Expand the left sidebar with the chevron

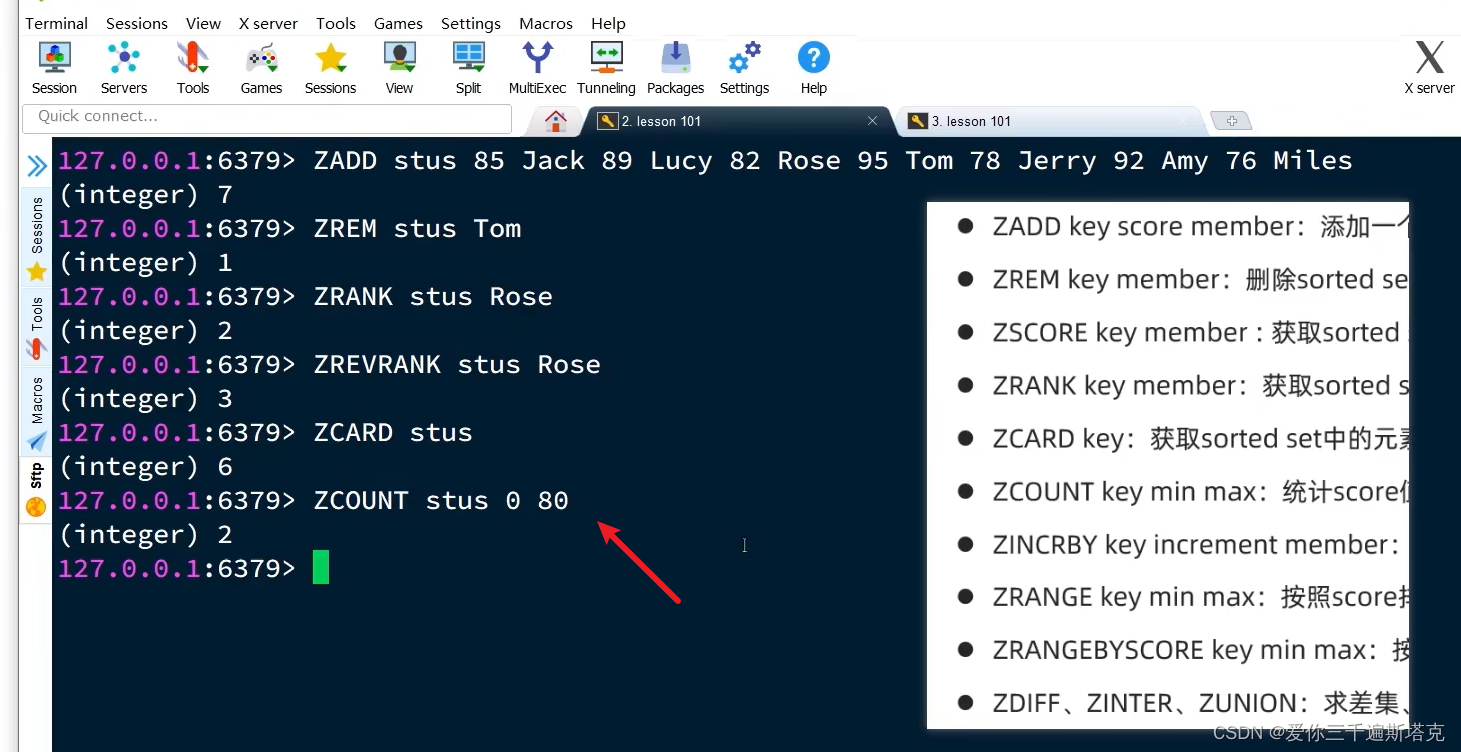click(x=36, y=164)
